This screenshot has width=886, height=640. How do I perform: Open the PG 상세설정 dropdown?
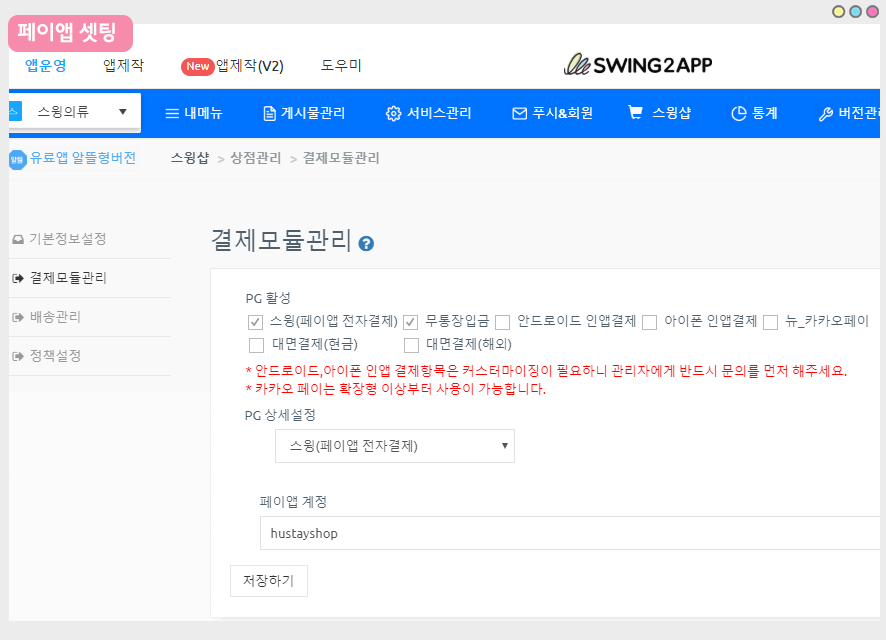point(394,446)
